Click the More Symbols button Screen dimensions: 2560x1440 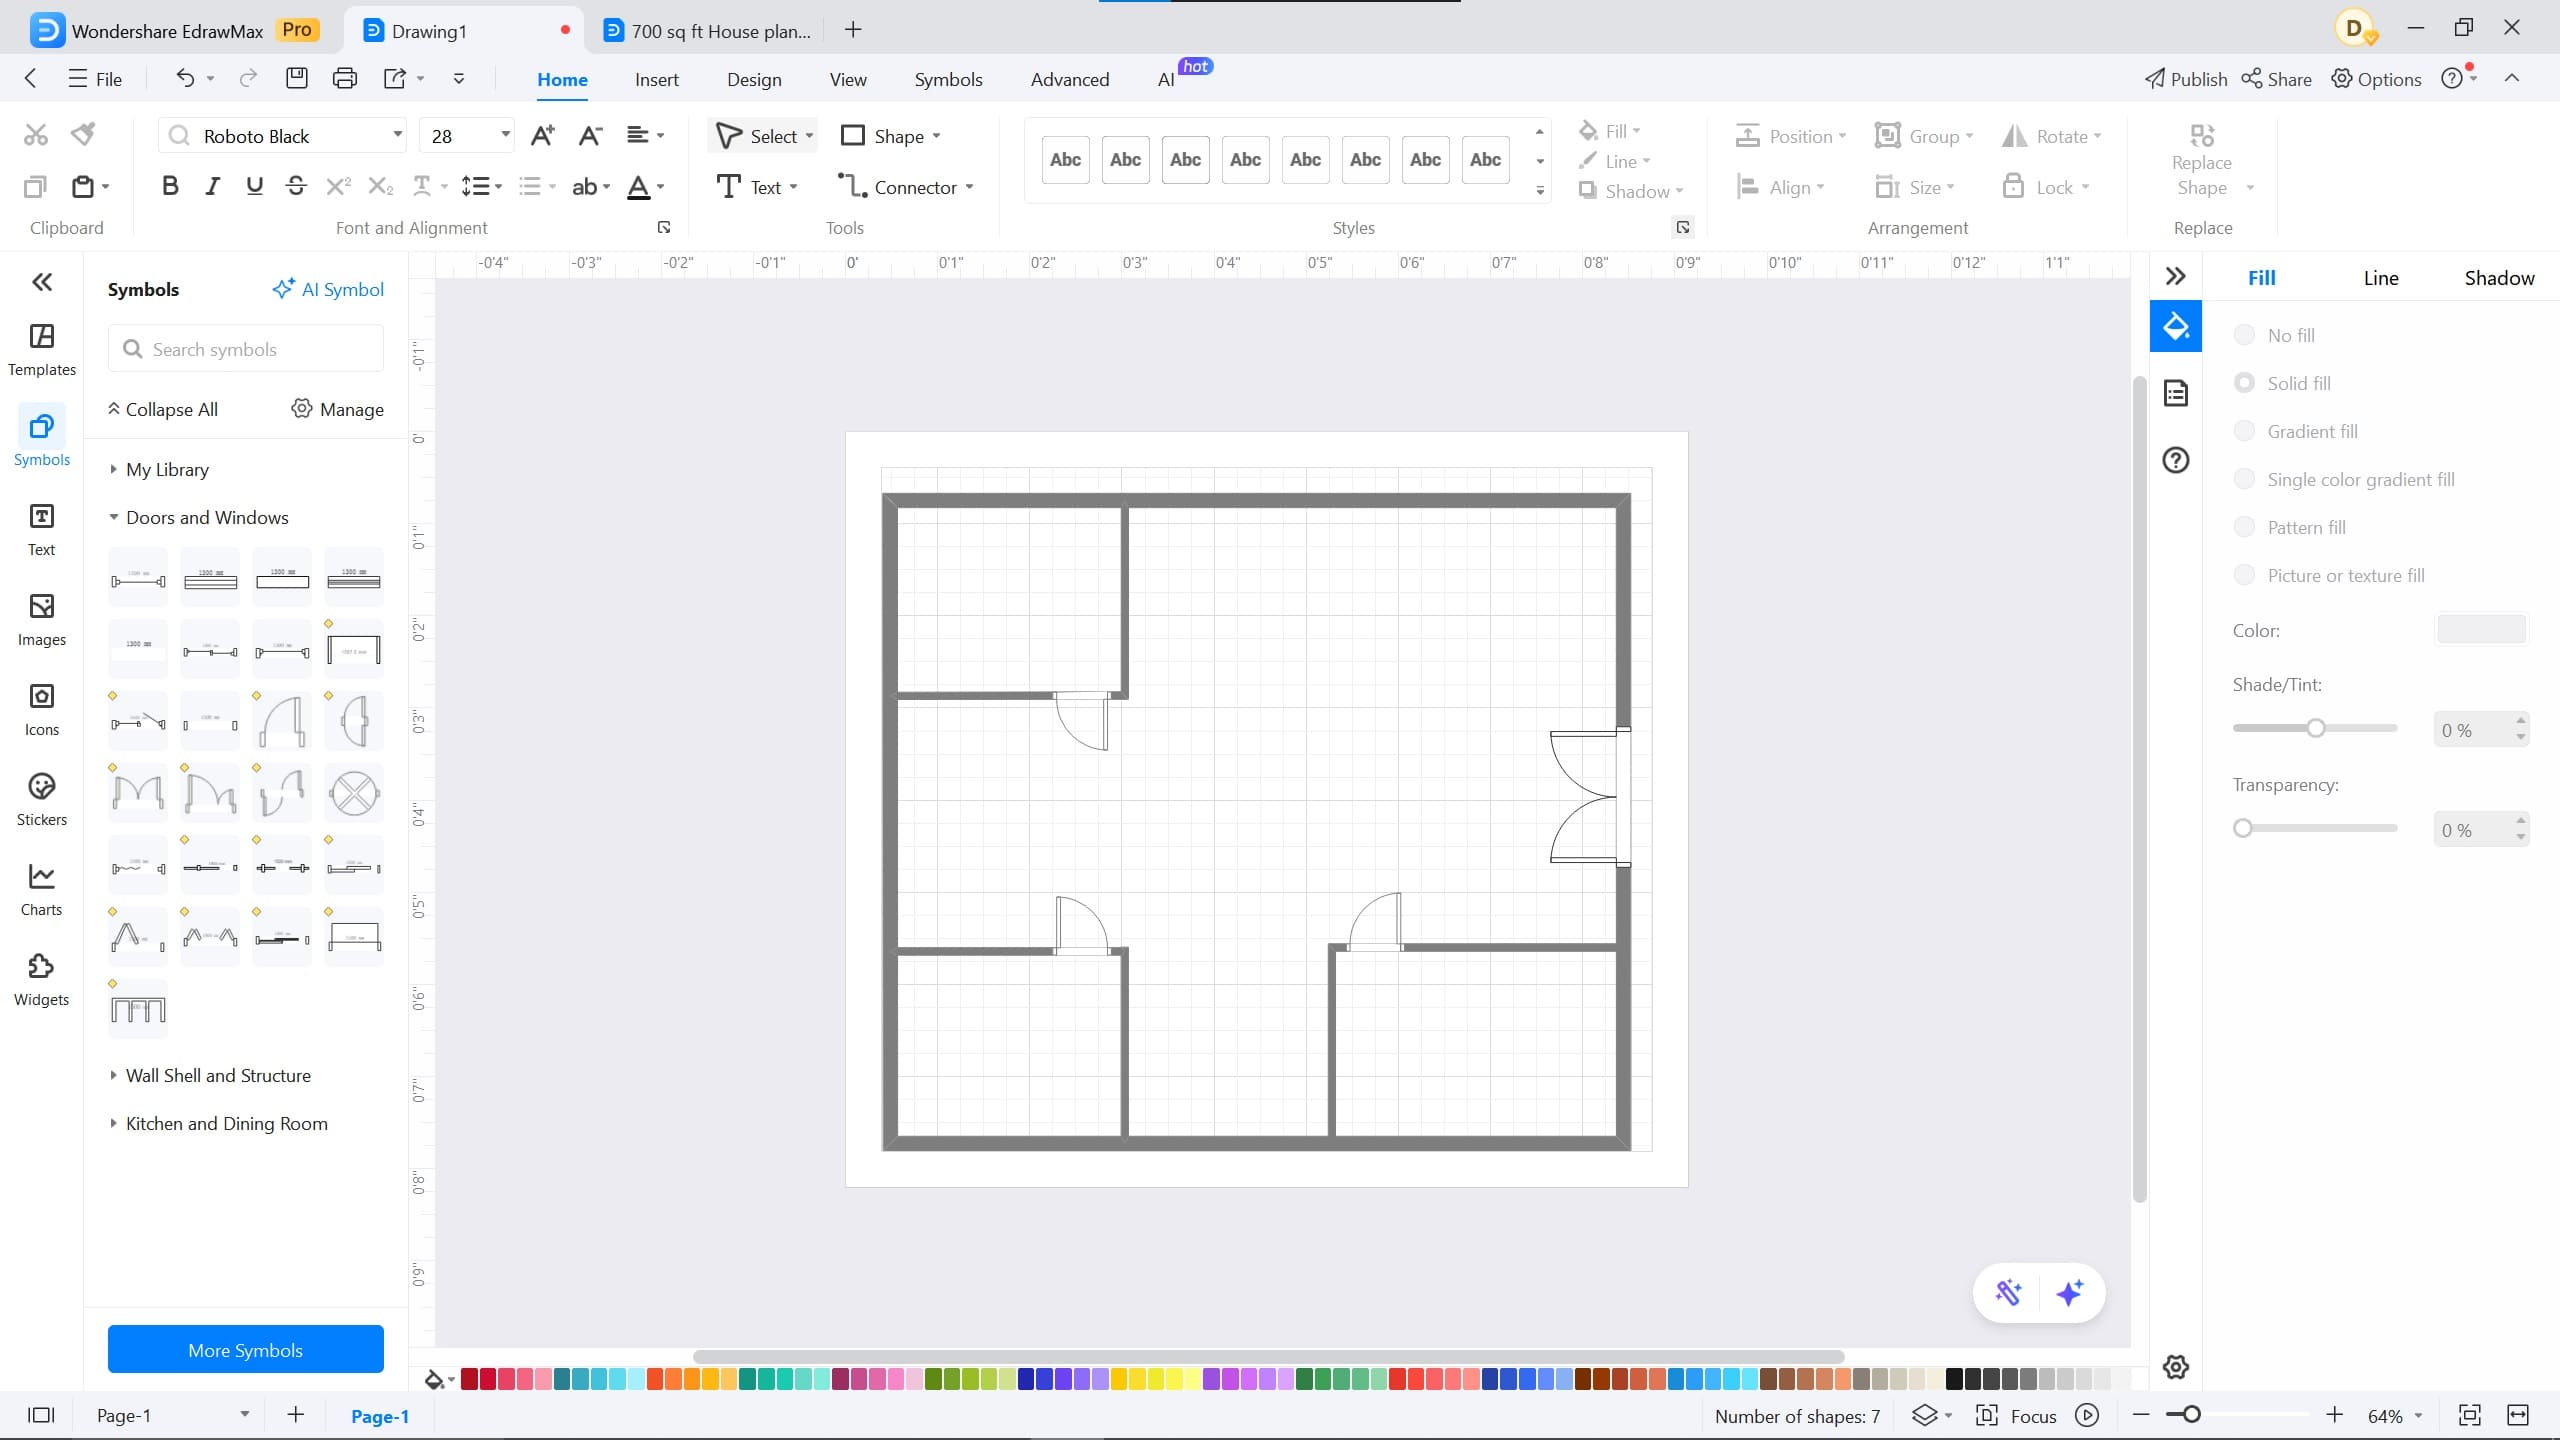pyautogui.click(x=245, y=1349)
